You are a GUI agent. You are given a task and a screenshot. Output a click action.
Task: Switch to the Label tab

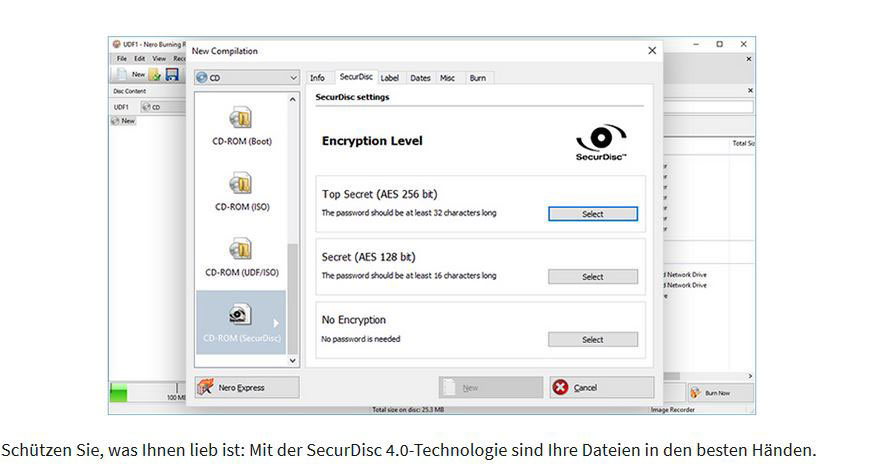(390, 78)
